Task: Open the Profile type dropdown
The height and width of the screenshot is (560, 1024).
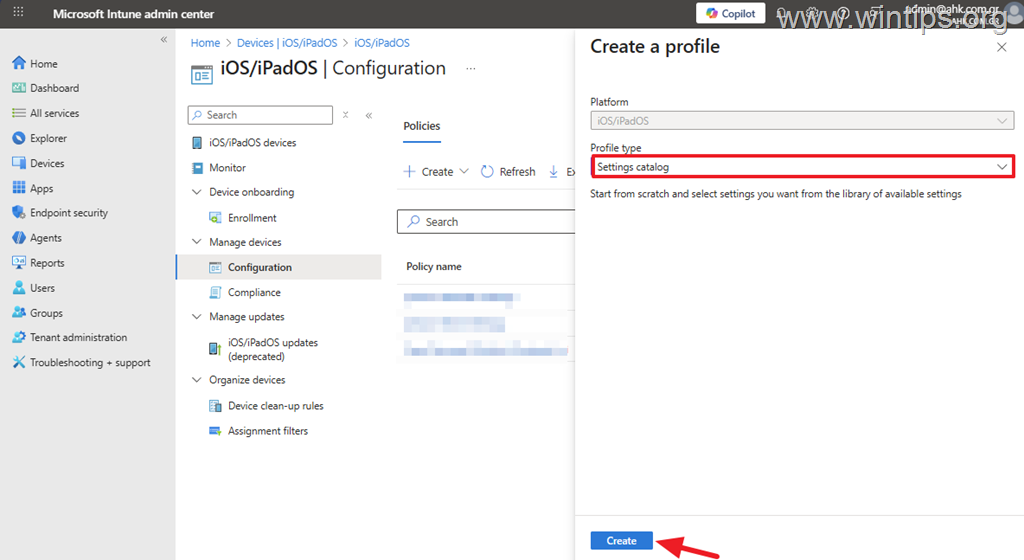Action: pos(802,167)
